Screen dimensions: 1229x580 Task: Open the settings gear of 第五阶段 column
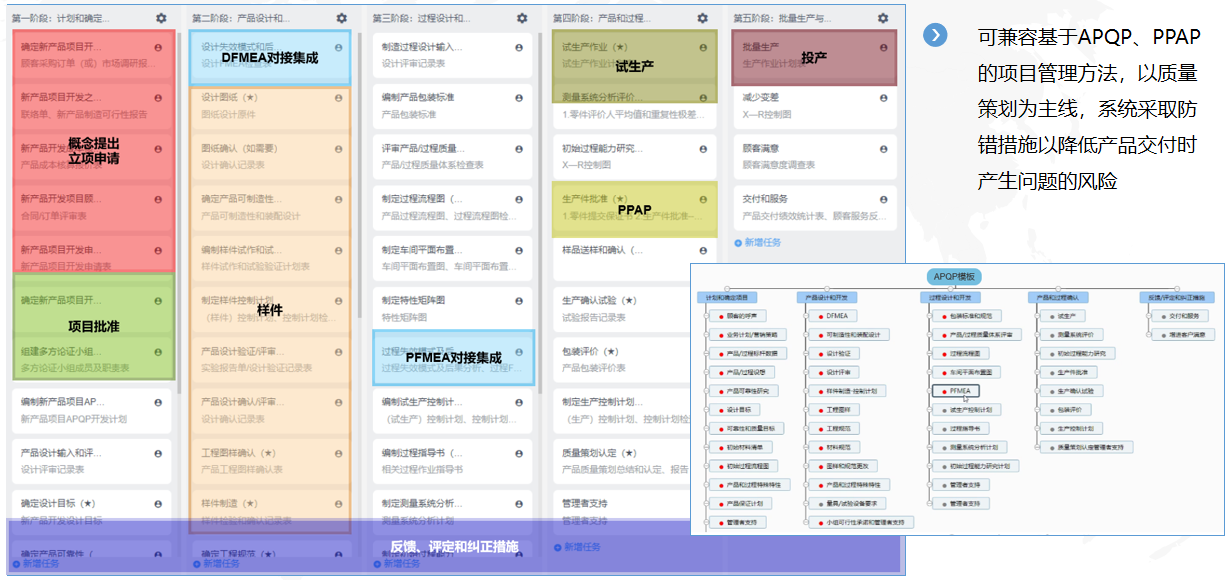[x=881, y=17]
